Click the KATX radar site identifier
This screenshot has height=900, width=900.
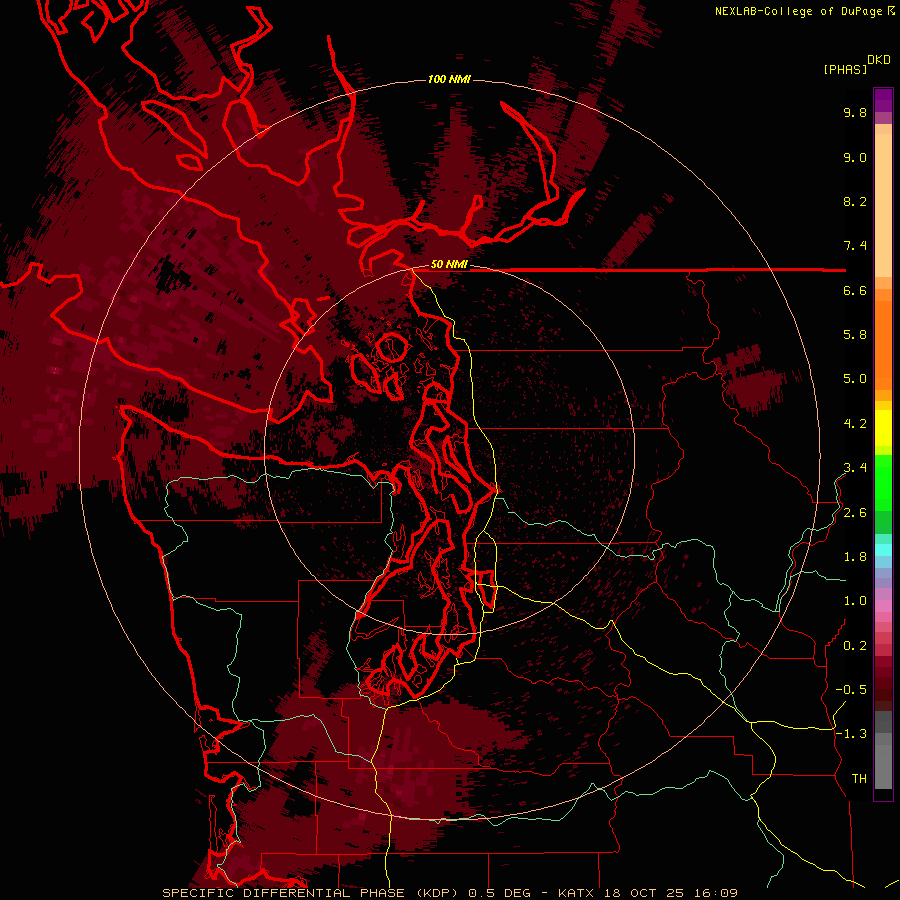(x=576, y=893)
